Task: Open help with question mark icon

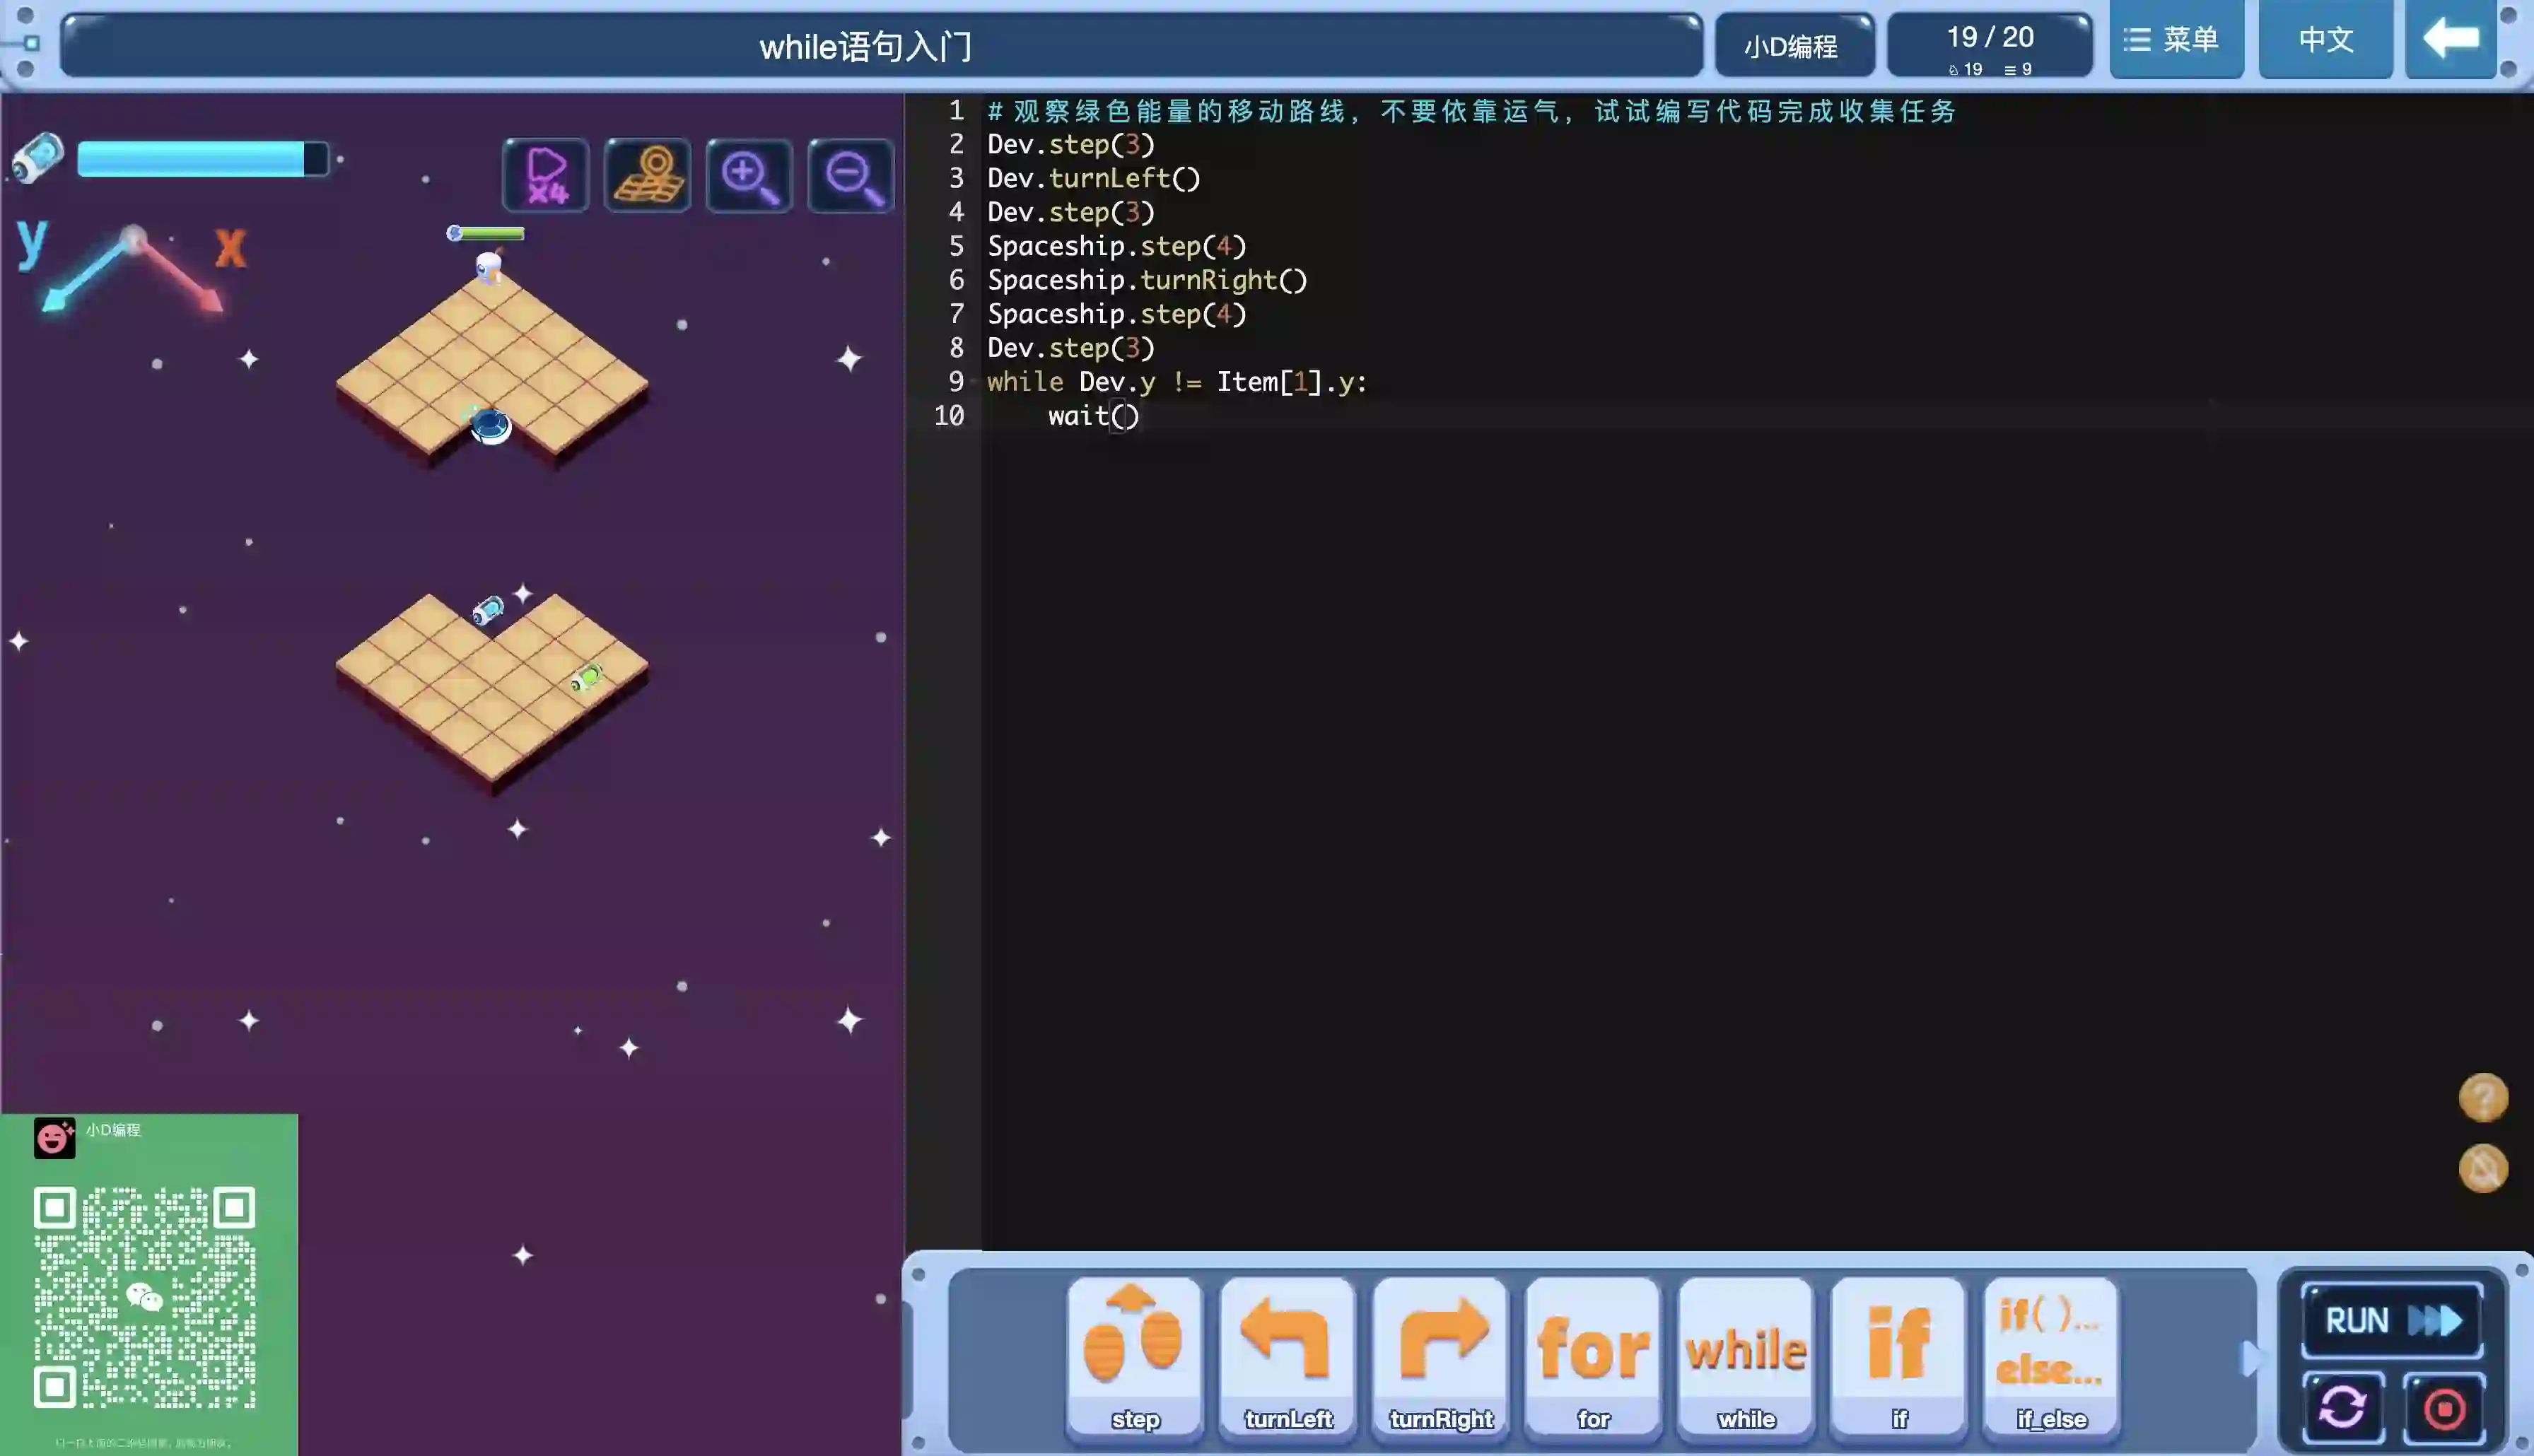Action: [x=2483, y=1097]
